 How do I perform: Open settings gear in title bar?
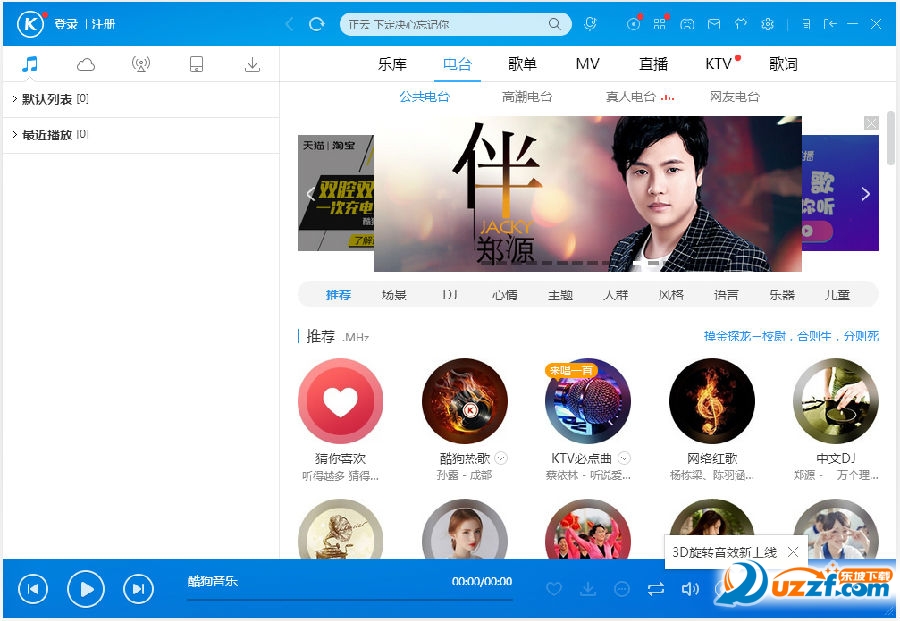[x=767, y=24]
